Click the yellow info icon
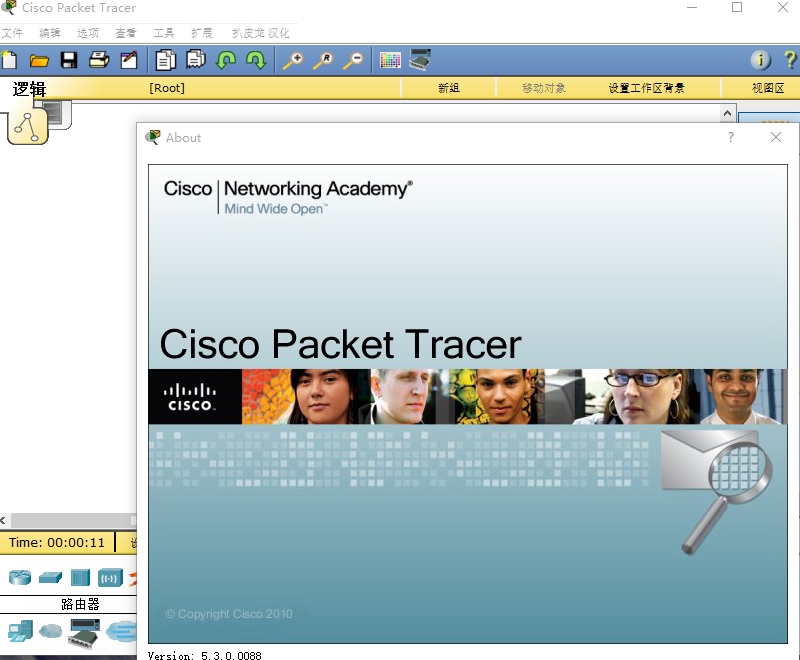800x660 pixels. [760, 60]
